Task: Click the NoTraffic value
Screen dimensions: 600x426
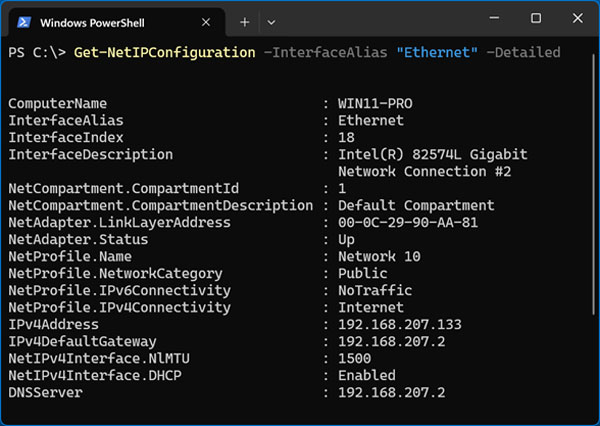Action: point(375,291)
